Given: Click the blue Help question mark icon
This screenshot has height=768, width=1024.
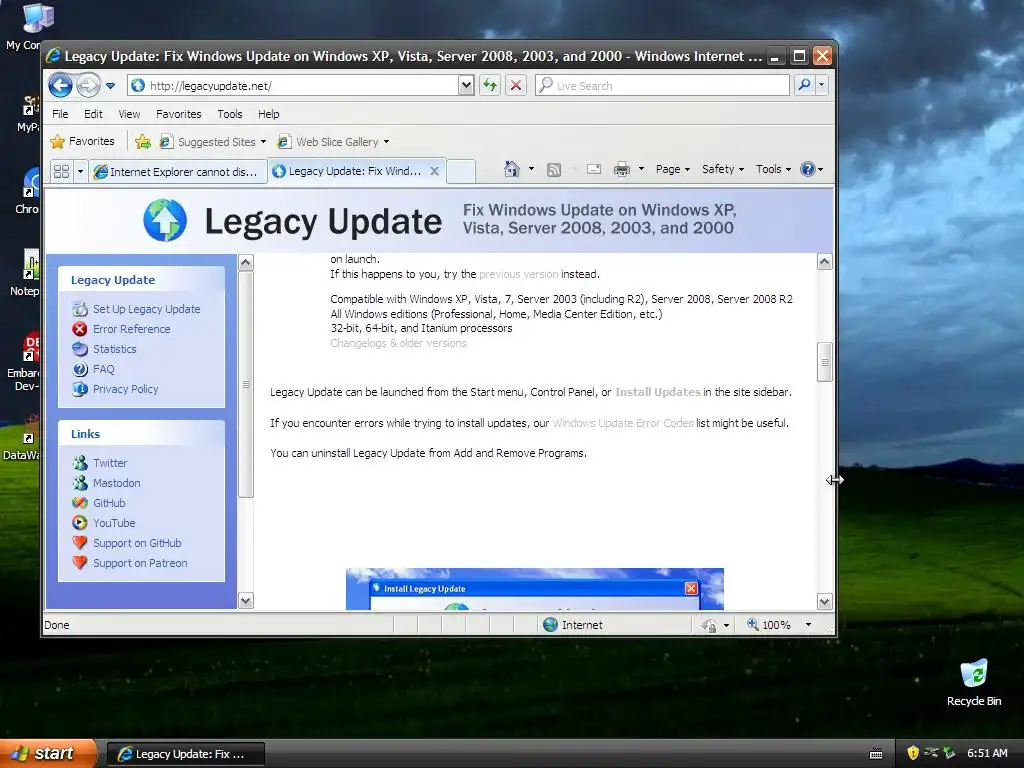Looking at the screenshot, I should 808,169.
